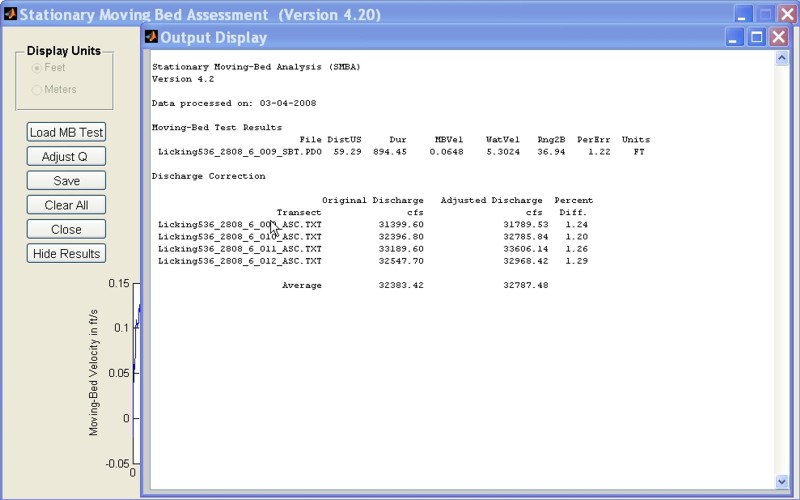Image resolution: width=800 pixels, height=500 pixels.
Task: Click scroll up arrow in Output Display
Action: point(782,58)
